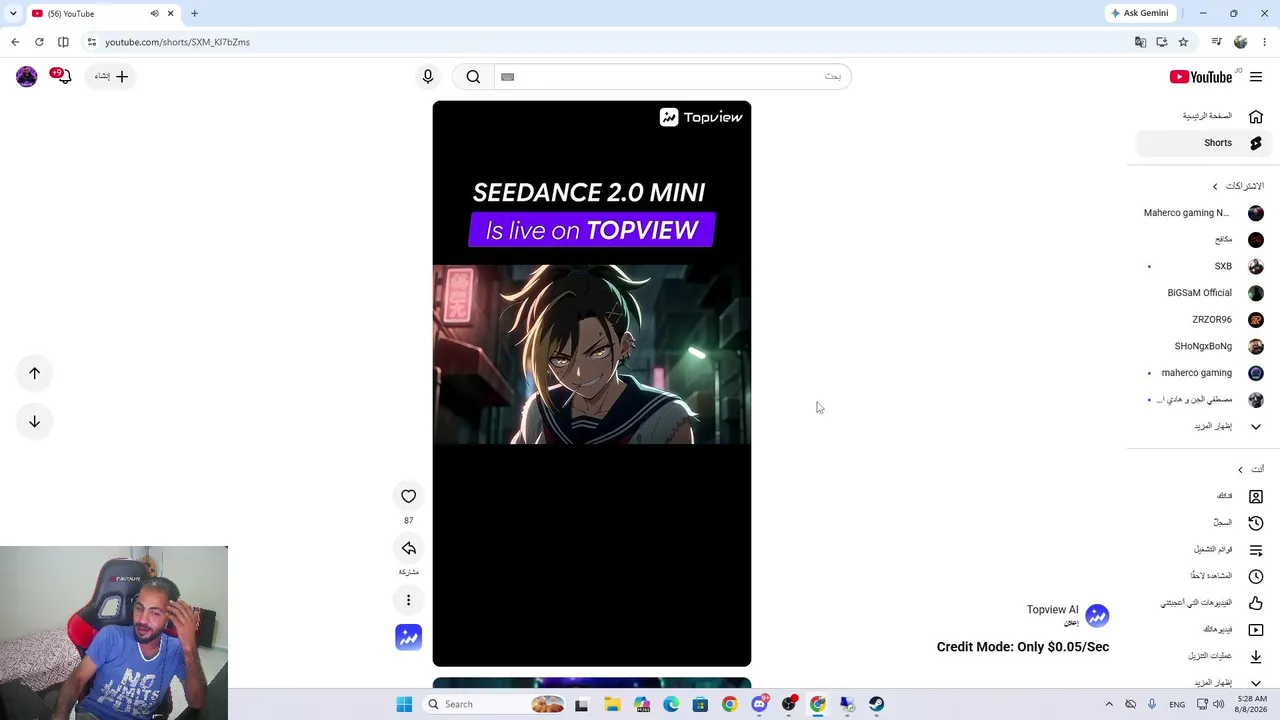Submit search with the magnifier icon
Image resolution: width=1280 pixels, height=720 pixels.
pyautogui.click(x=473, y=77)
